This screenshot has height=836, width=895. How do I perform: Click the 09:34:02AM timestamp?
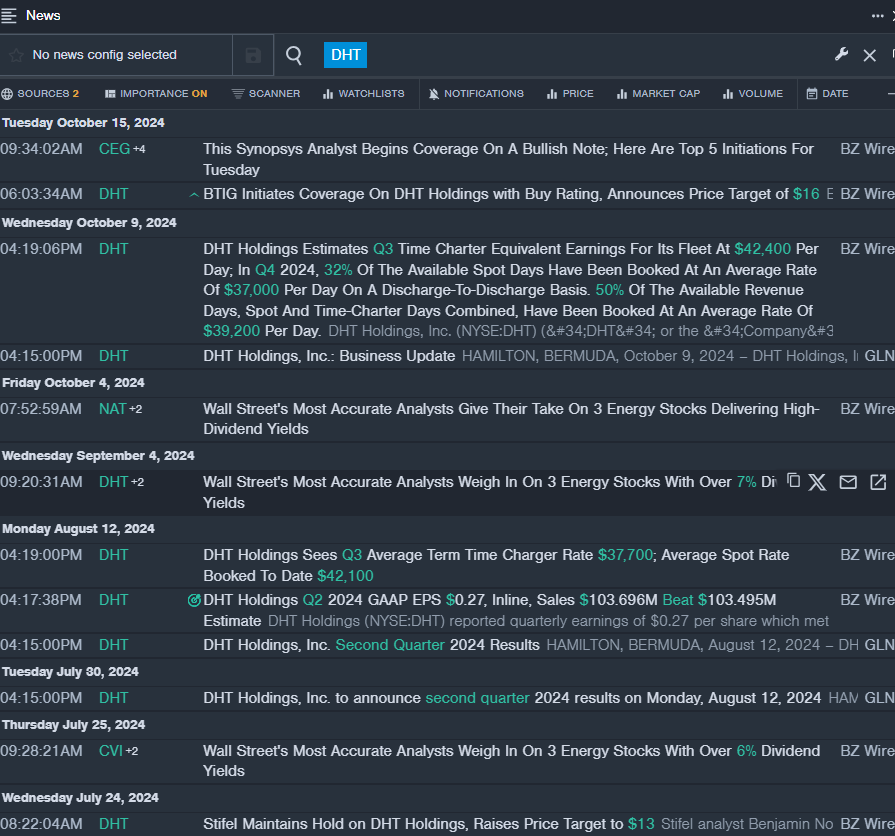(x=41, y=149)
